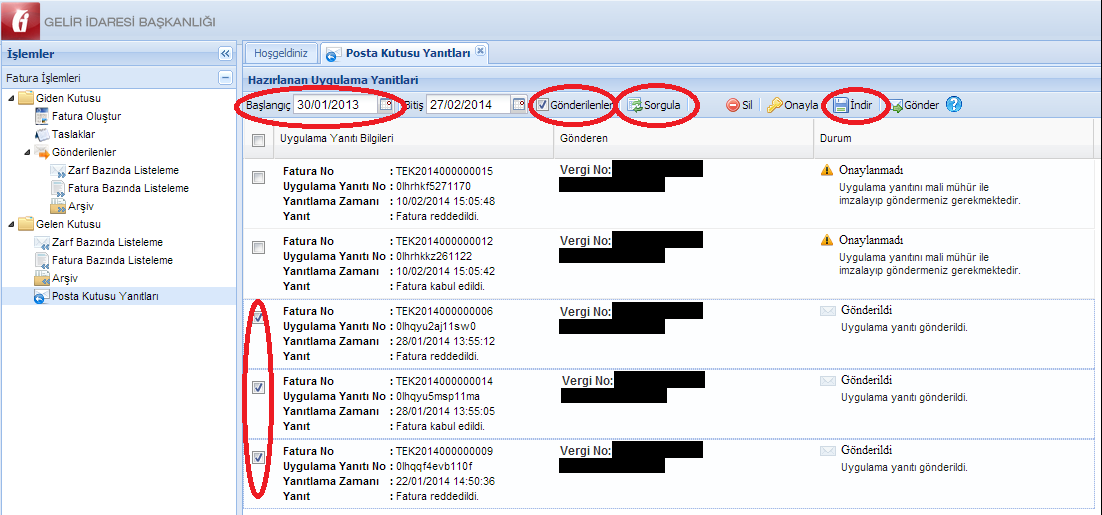The image size is (1102, 515).
Task: Collapse the İşlemler side panel
Action: point(225,54)
